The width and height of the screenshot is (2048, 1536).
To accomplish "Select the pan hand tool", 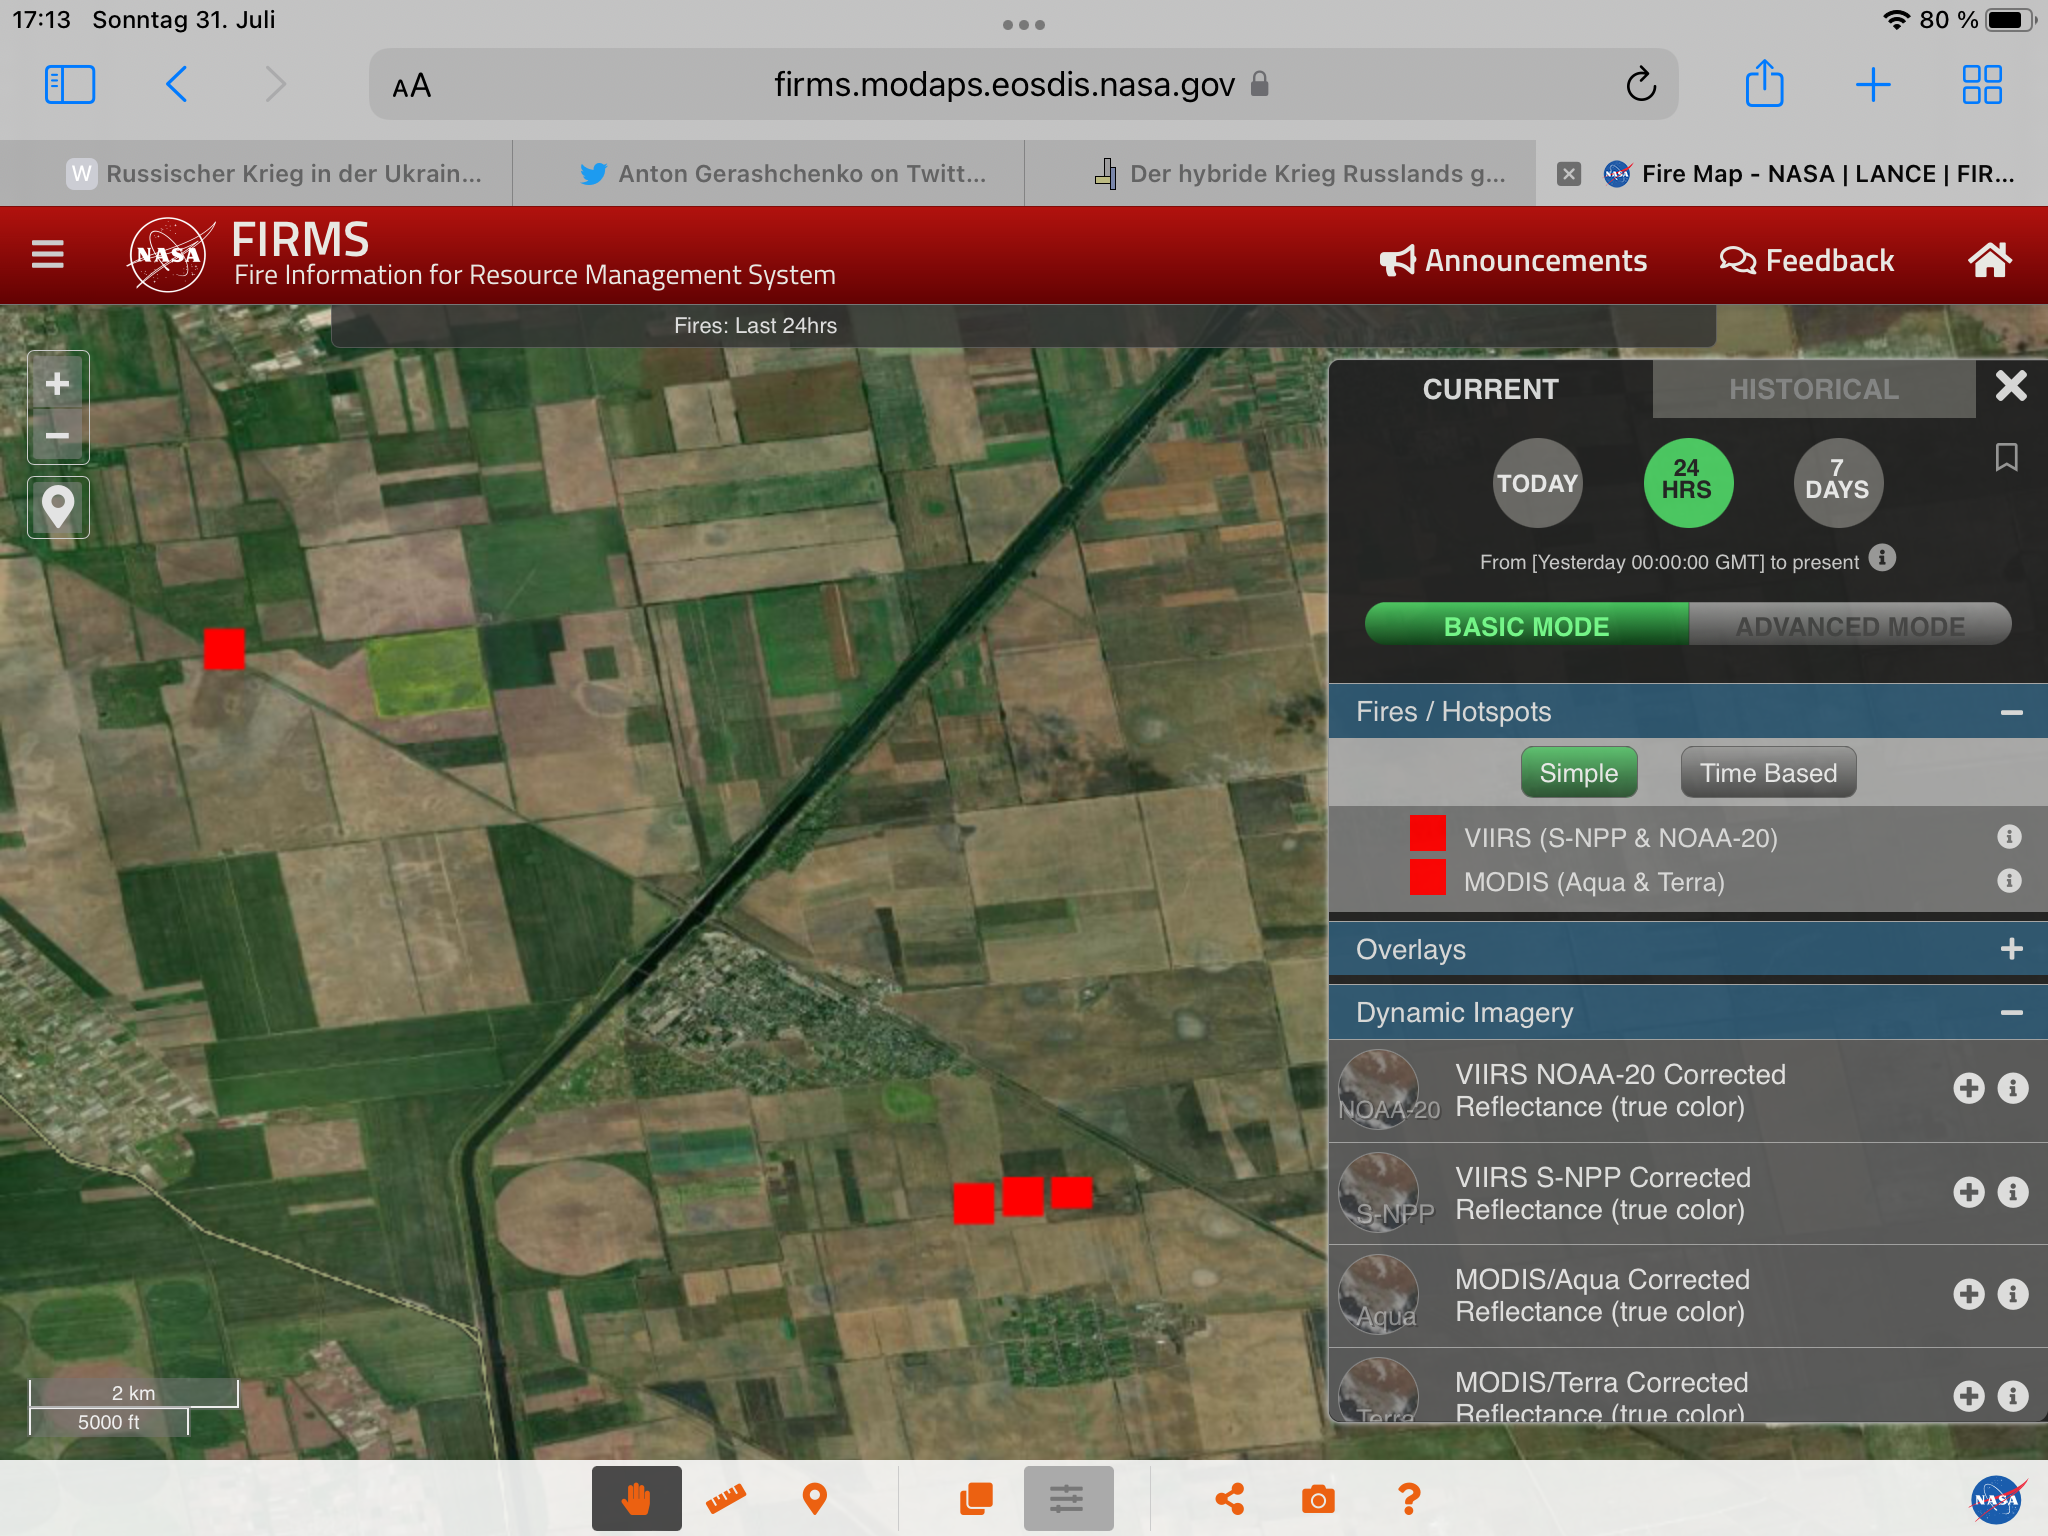I will pyautogui.click(x=636, y=1498).
